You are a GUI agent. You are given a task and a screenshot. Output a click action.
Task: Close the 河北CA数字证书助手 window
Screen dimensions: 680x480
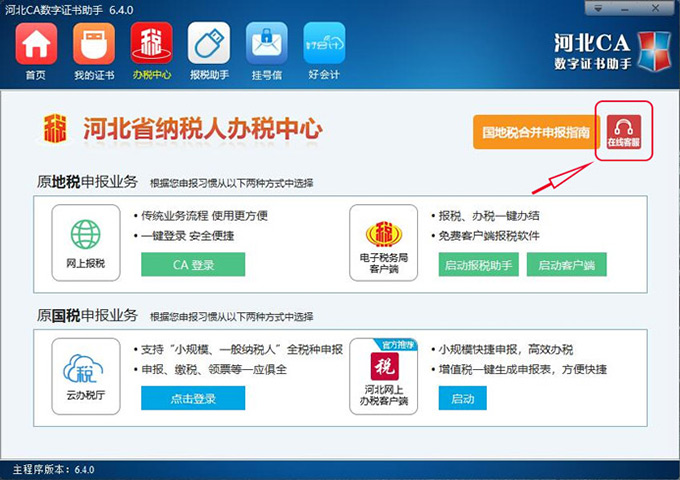tap(656, 8)
